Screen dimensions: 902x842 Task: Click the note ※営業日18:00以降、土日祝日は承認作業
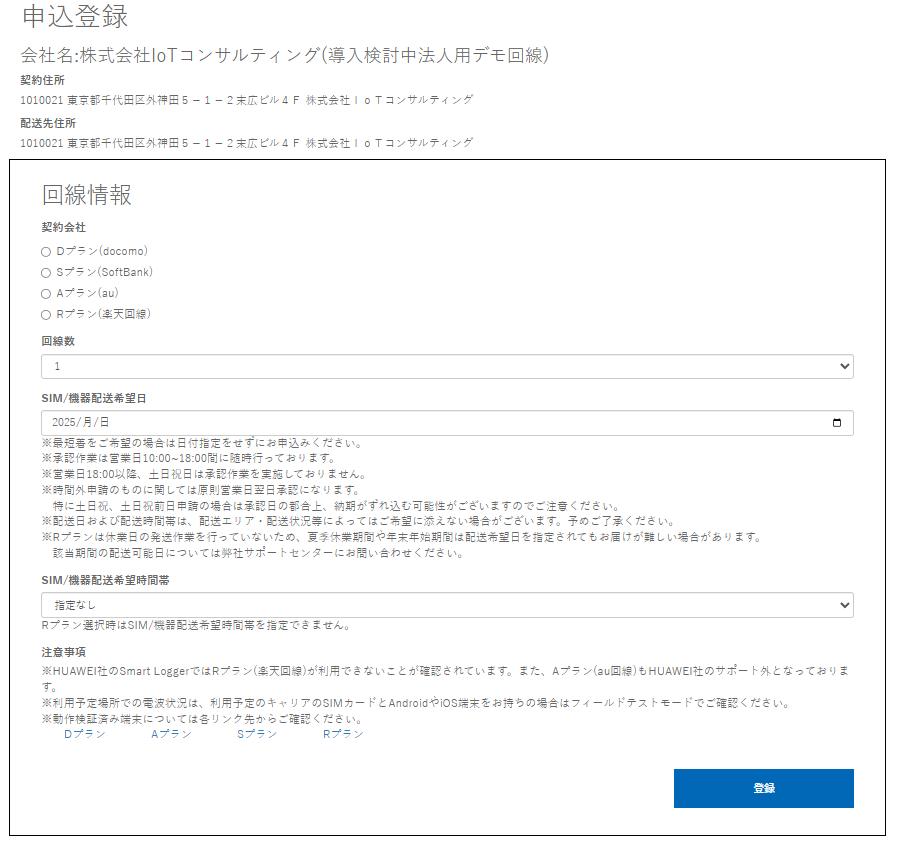coord(204,474)
